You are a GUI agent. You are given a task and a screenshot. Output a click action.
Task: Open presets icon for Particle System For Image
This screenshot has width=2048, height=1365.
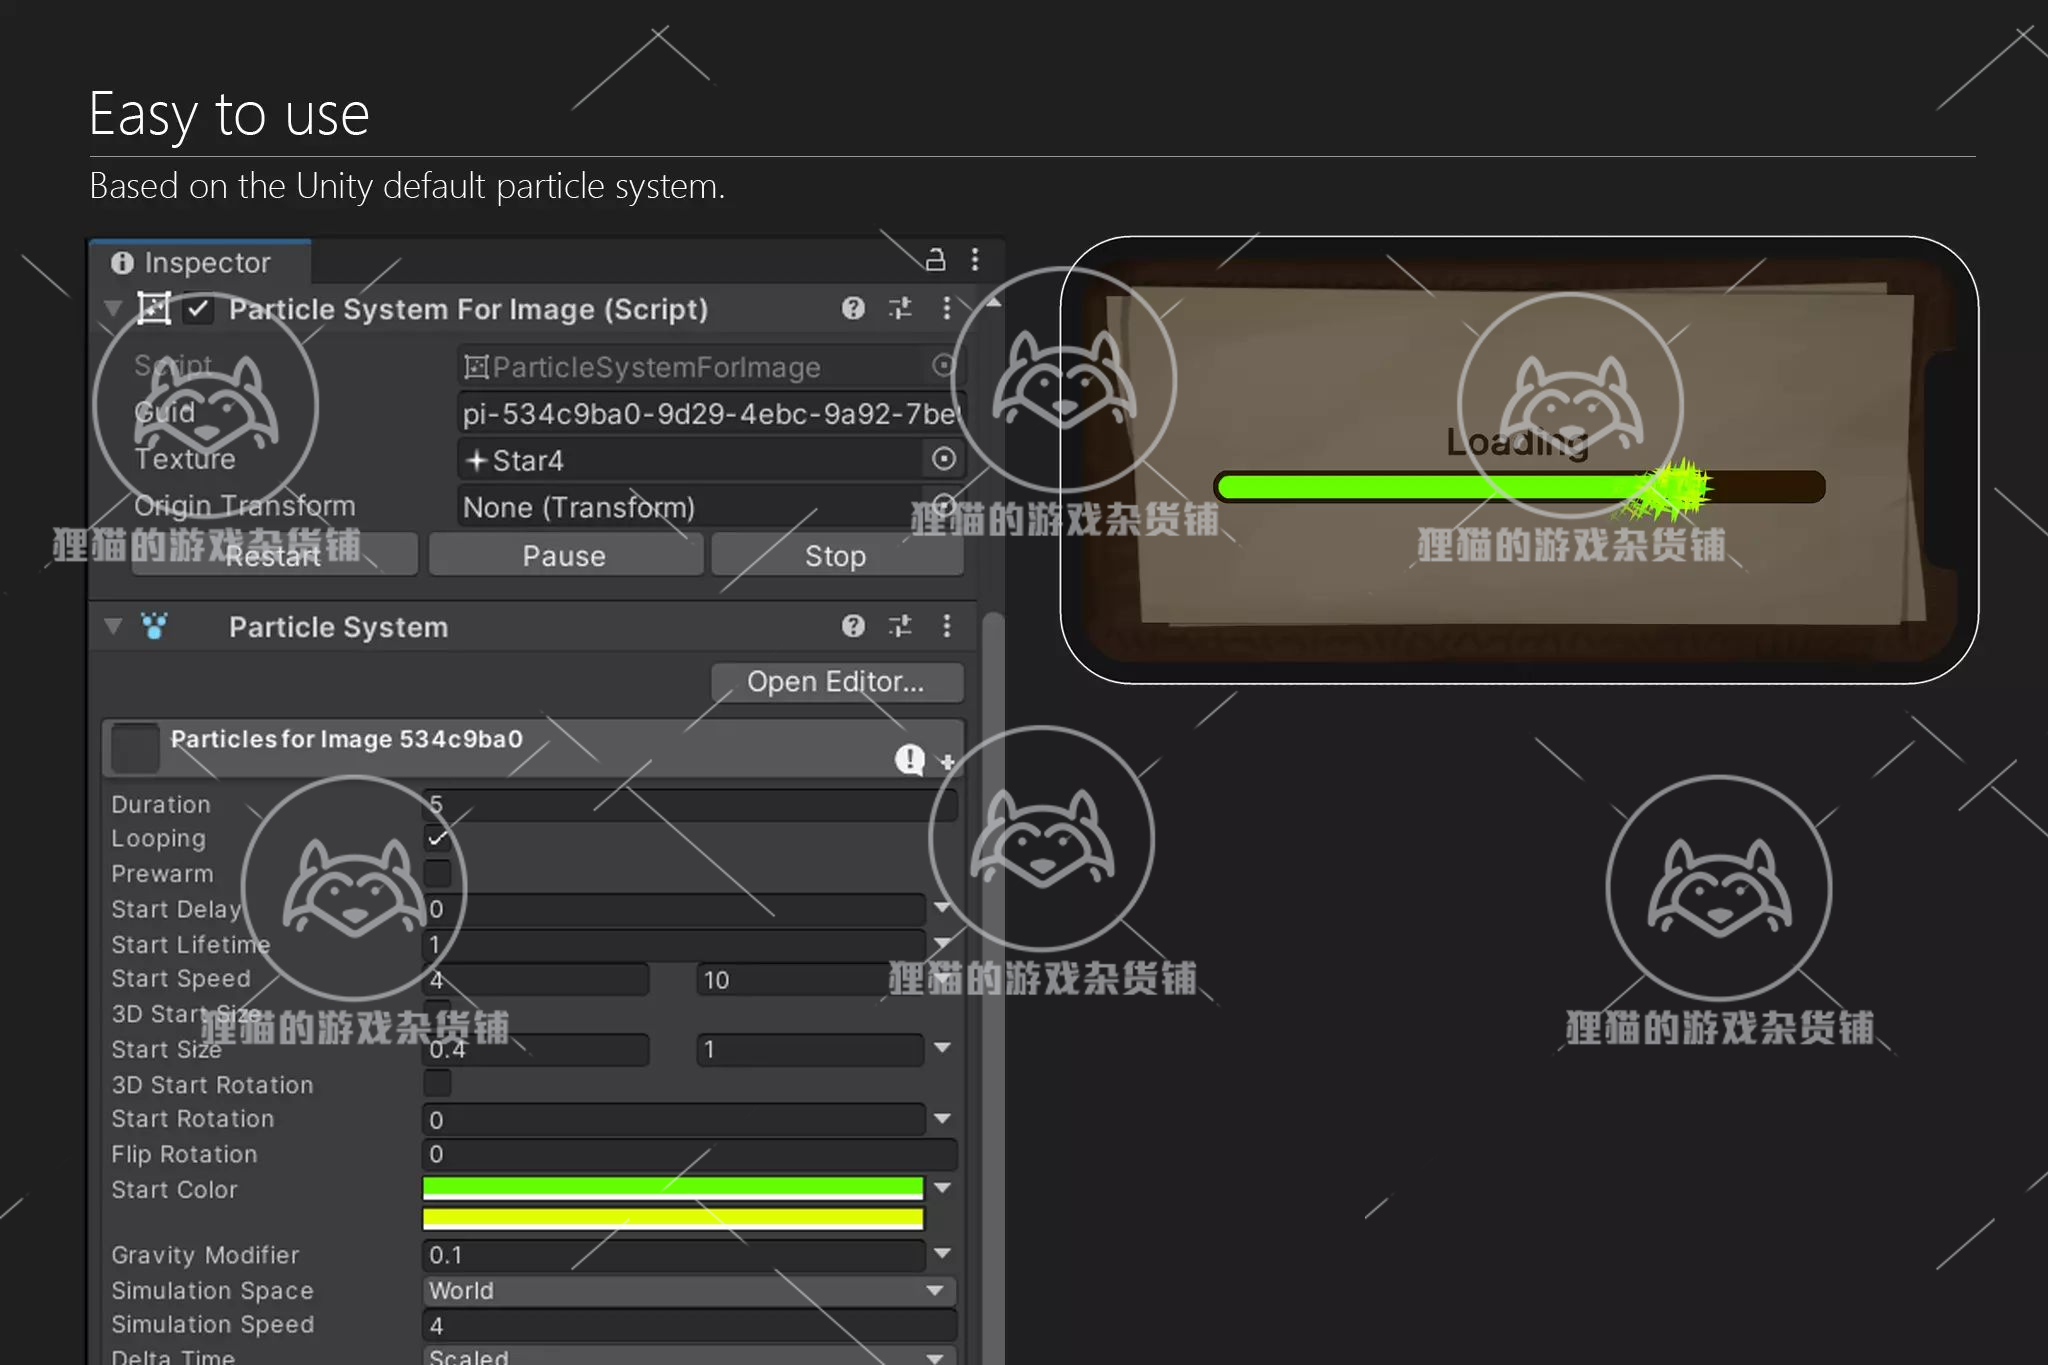pyautogui.click(x=900, y=308)
